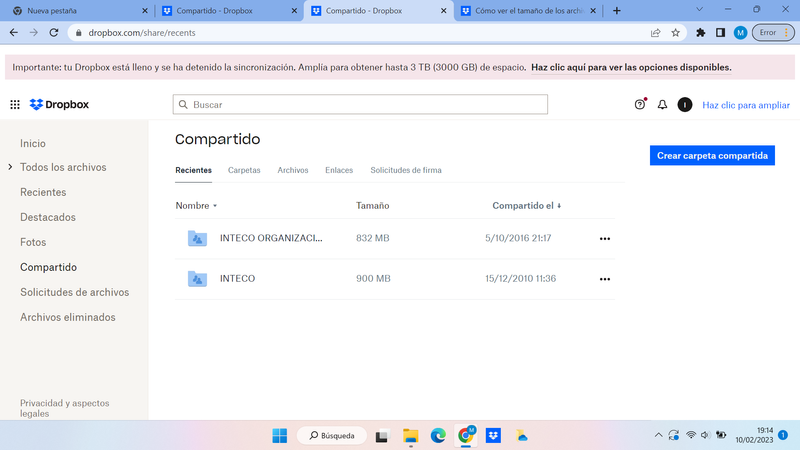The width and height of the screenshot is (800, 450).
Task: Open the INTECO ORGANIZACI... folder name
Action: 271,238
